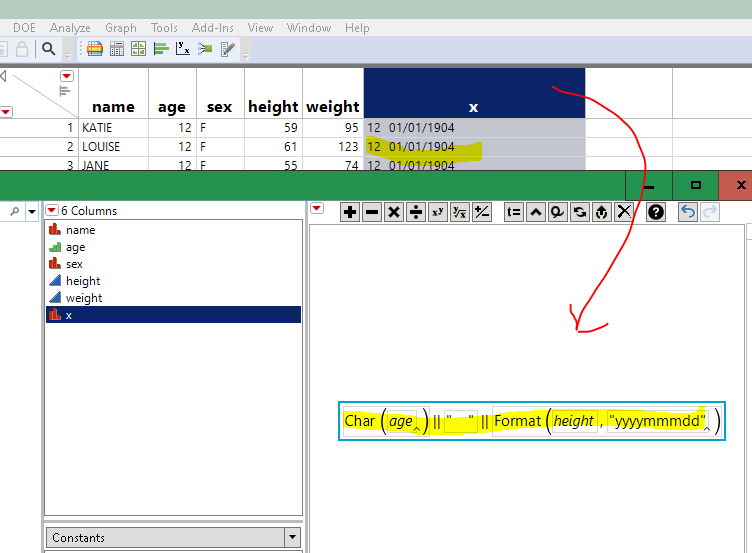The width and height of the screenshot is (752, 553).
Task: Click the switch terms button
Action: click(x=579, y=212)
